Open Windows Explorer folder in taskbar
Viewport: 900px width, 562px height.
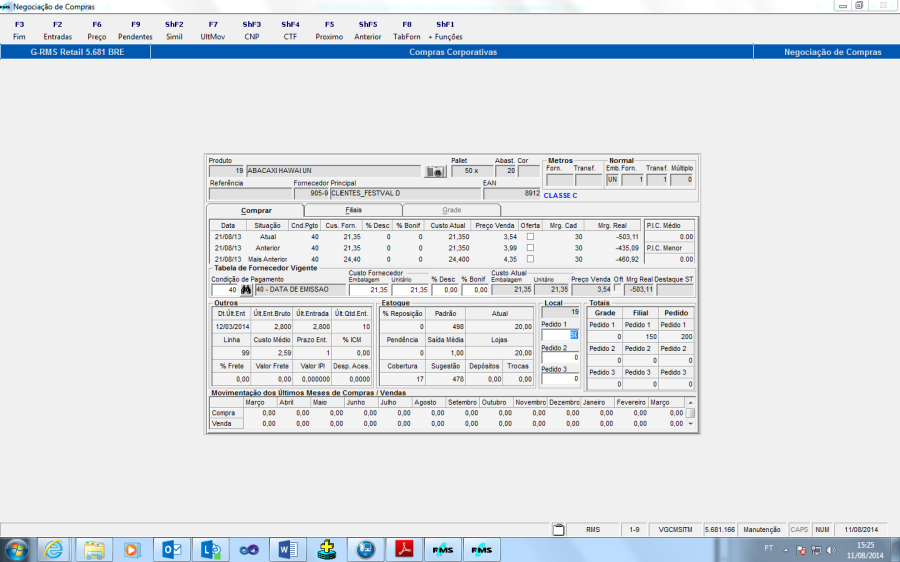pyautogui.click(x=93, y=550)
